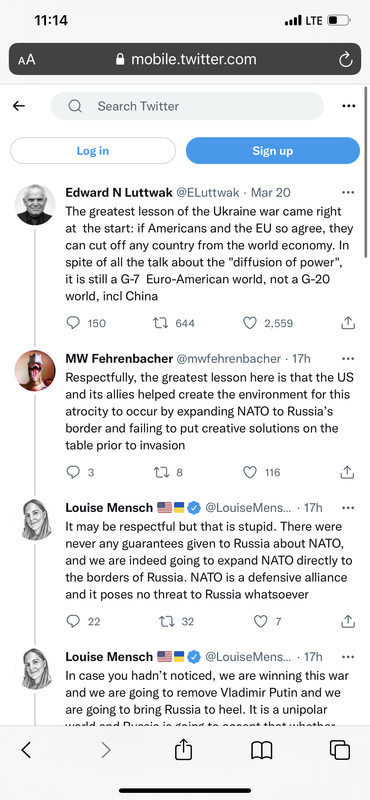Open Safari tabs overview icon
The image size is (370, 800).
click(x=340, y=750)
